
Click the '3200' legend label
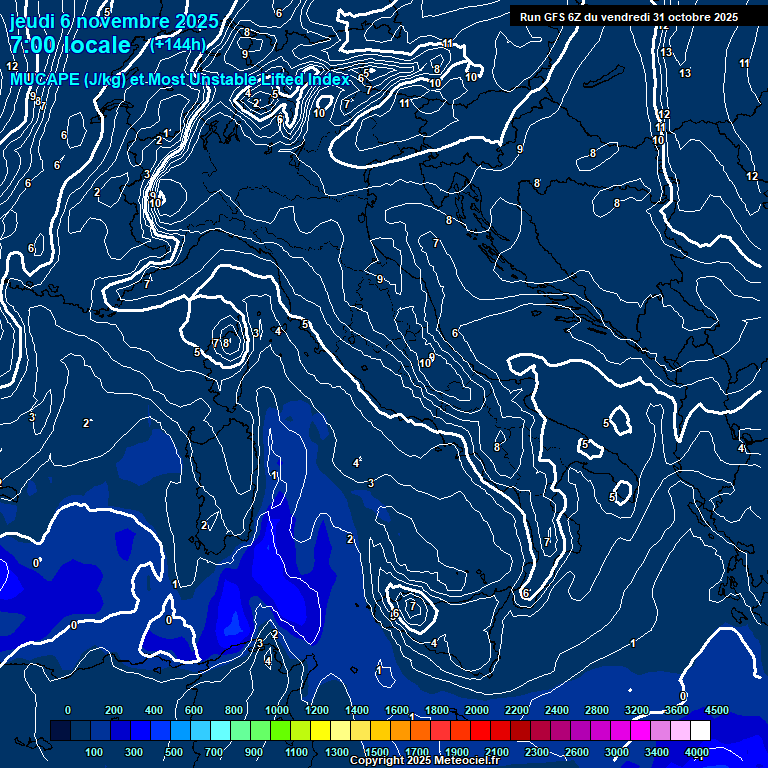(x=637, y=710)
